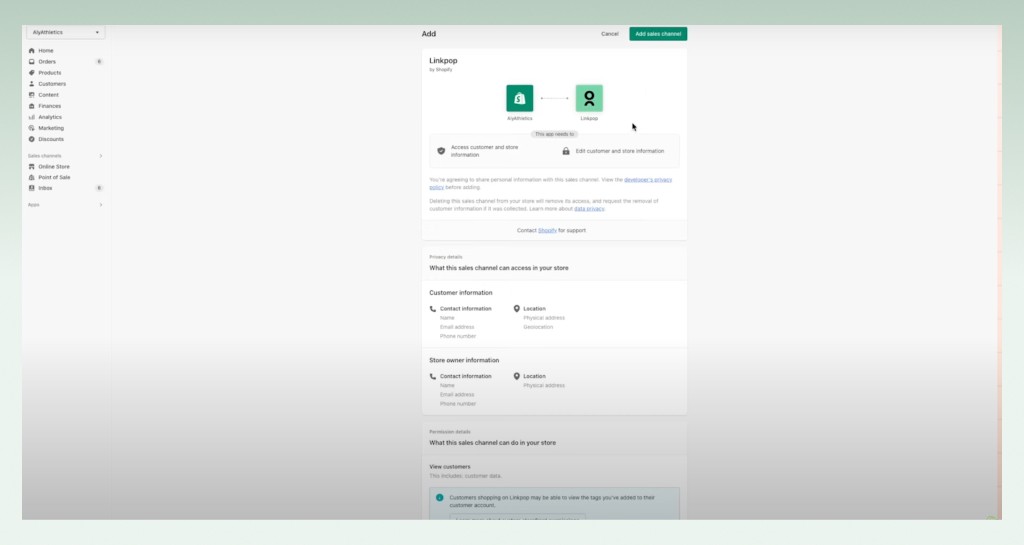Click the Shopify support link
This screenshot has height=545, width=1024.
(x=547, y=230)
